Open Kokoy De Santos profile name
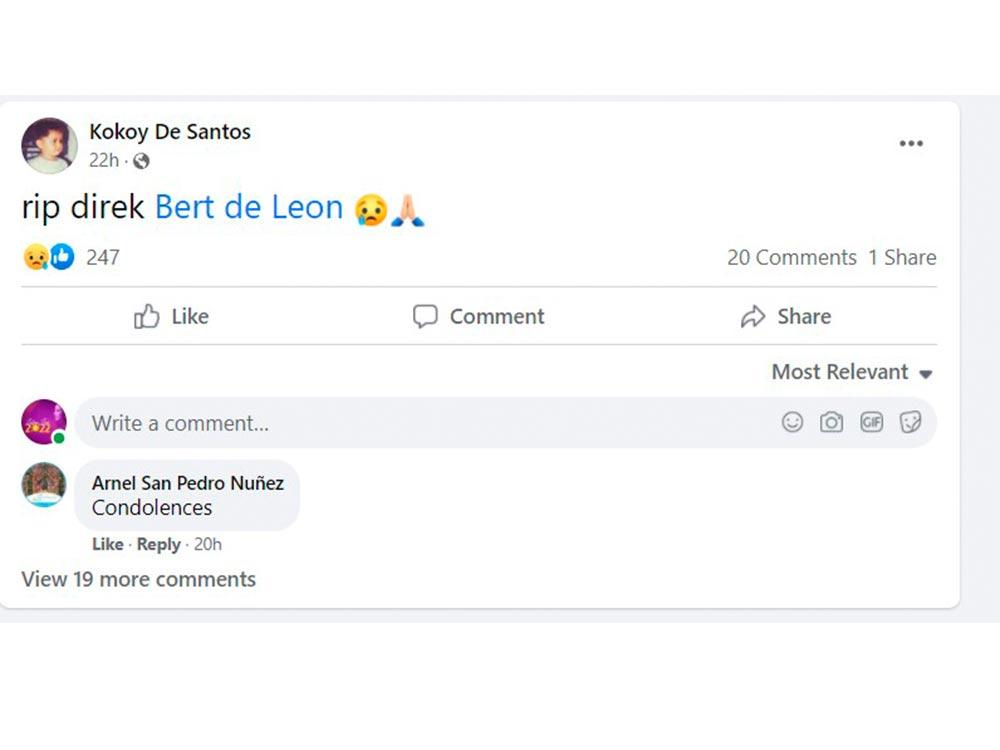 (170, 132)
